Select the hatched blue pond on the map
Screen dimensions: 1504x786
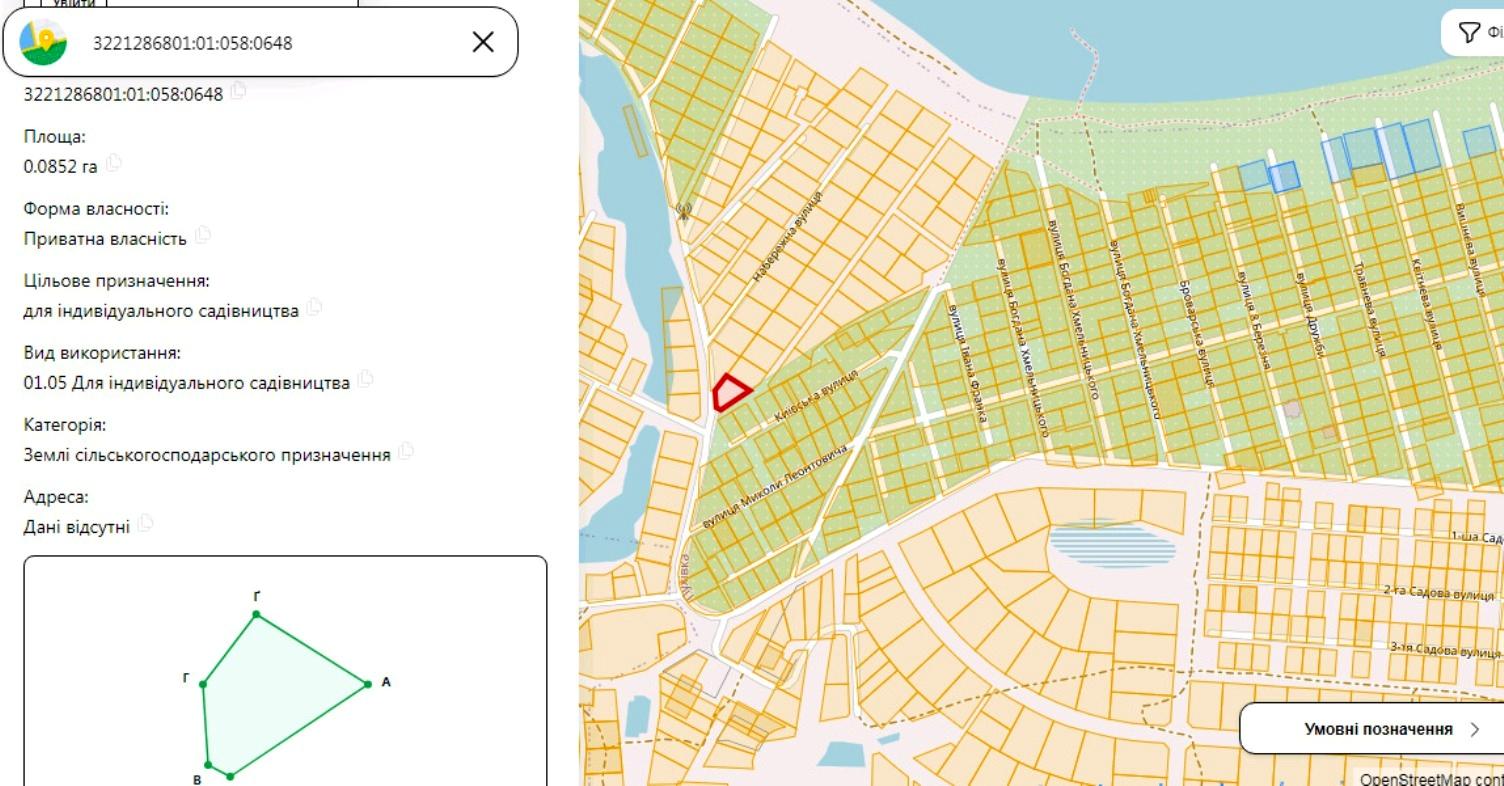pos(1112,545)
